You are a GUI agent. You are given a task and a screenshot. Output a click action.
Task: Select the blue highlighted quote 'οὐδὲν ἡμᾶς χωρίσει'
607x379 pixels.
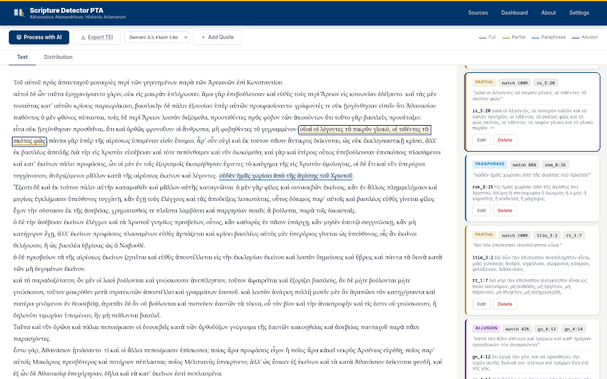[286, 176]
